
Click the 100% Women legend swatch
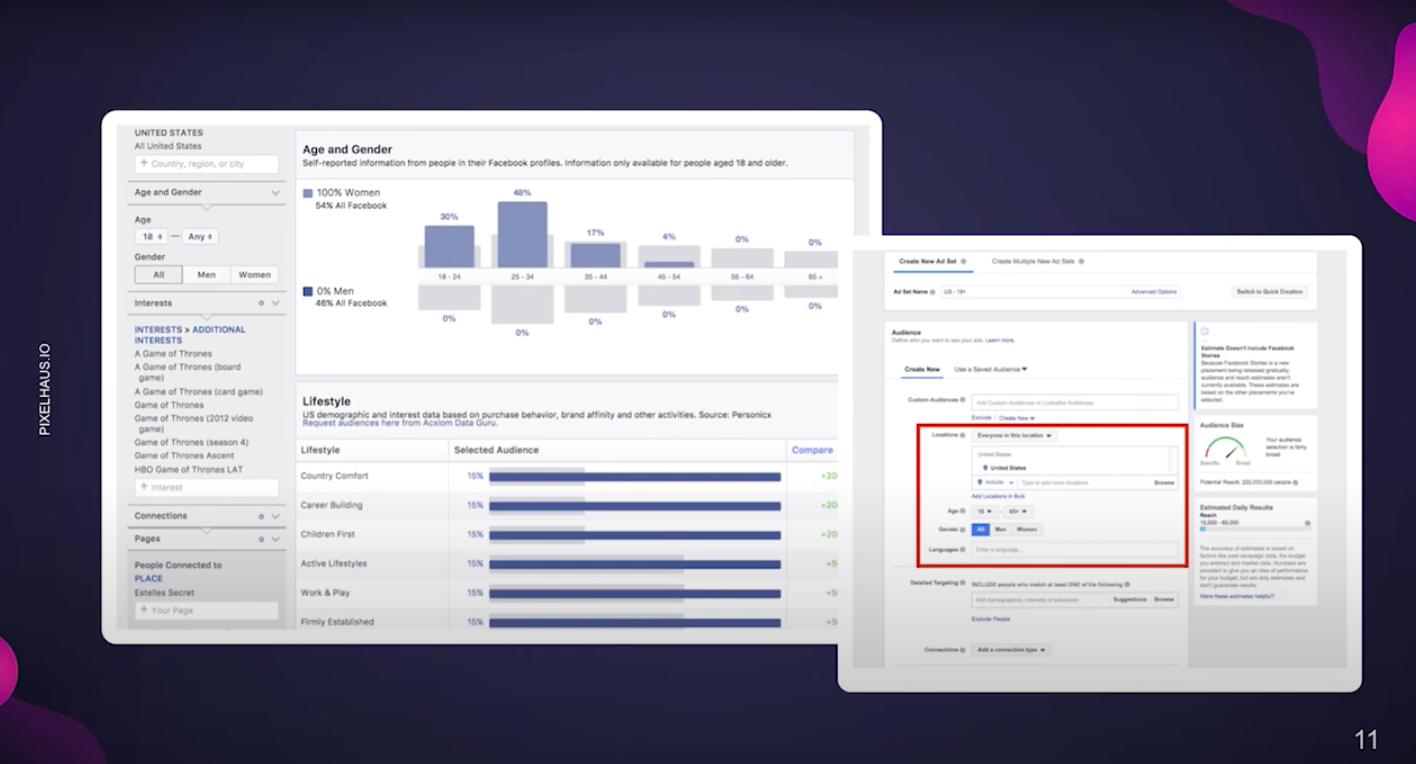coord(308,193)
